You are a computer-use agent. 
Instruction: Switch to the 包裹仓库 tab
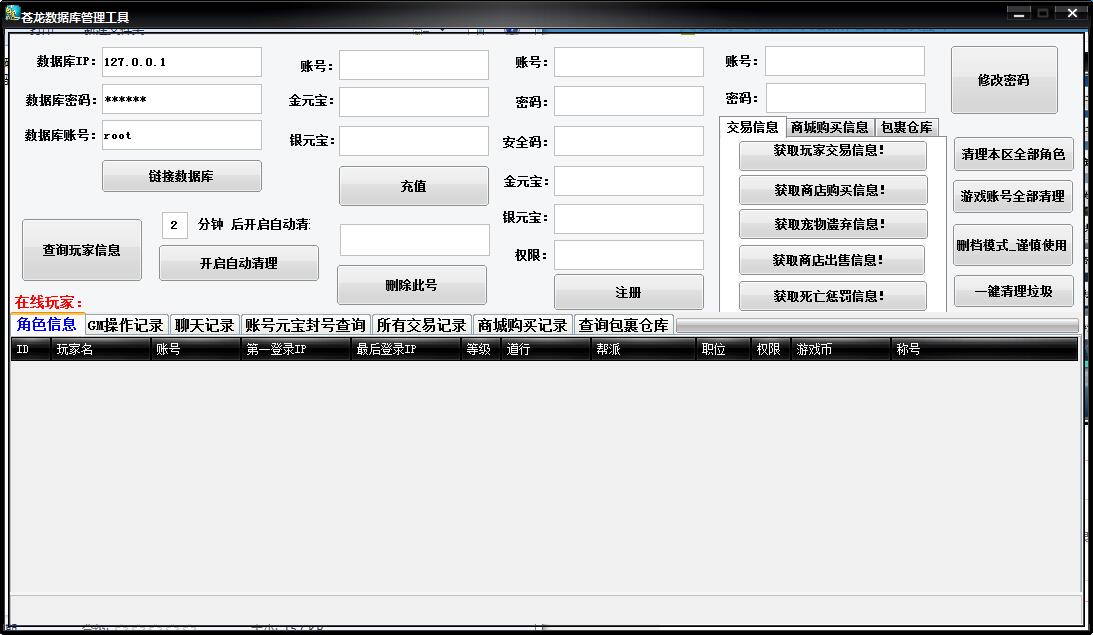(x=906, y=127)
